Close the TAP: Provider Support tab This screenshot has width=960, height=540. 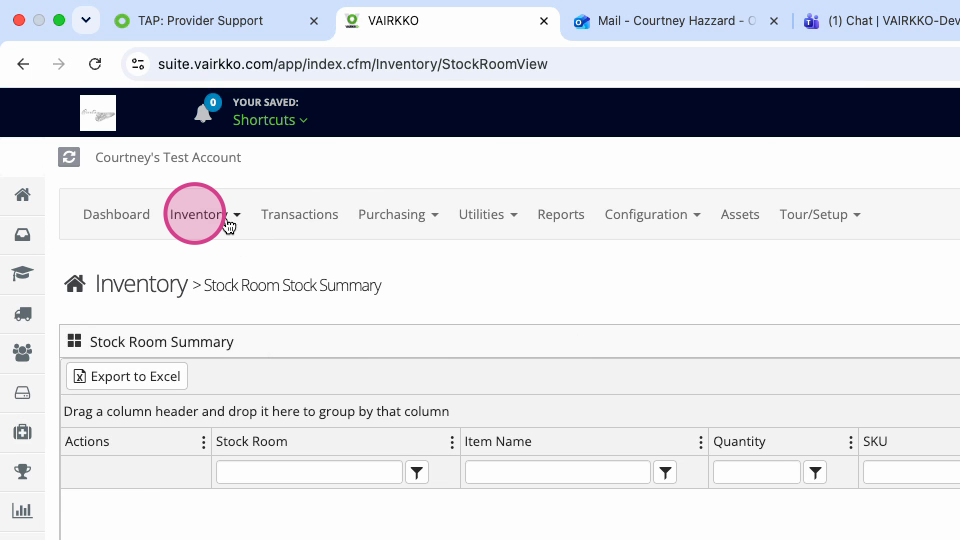[314, 21]
